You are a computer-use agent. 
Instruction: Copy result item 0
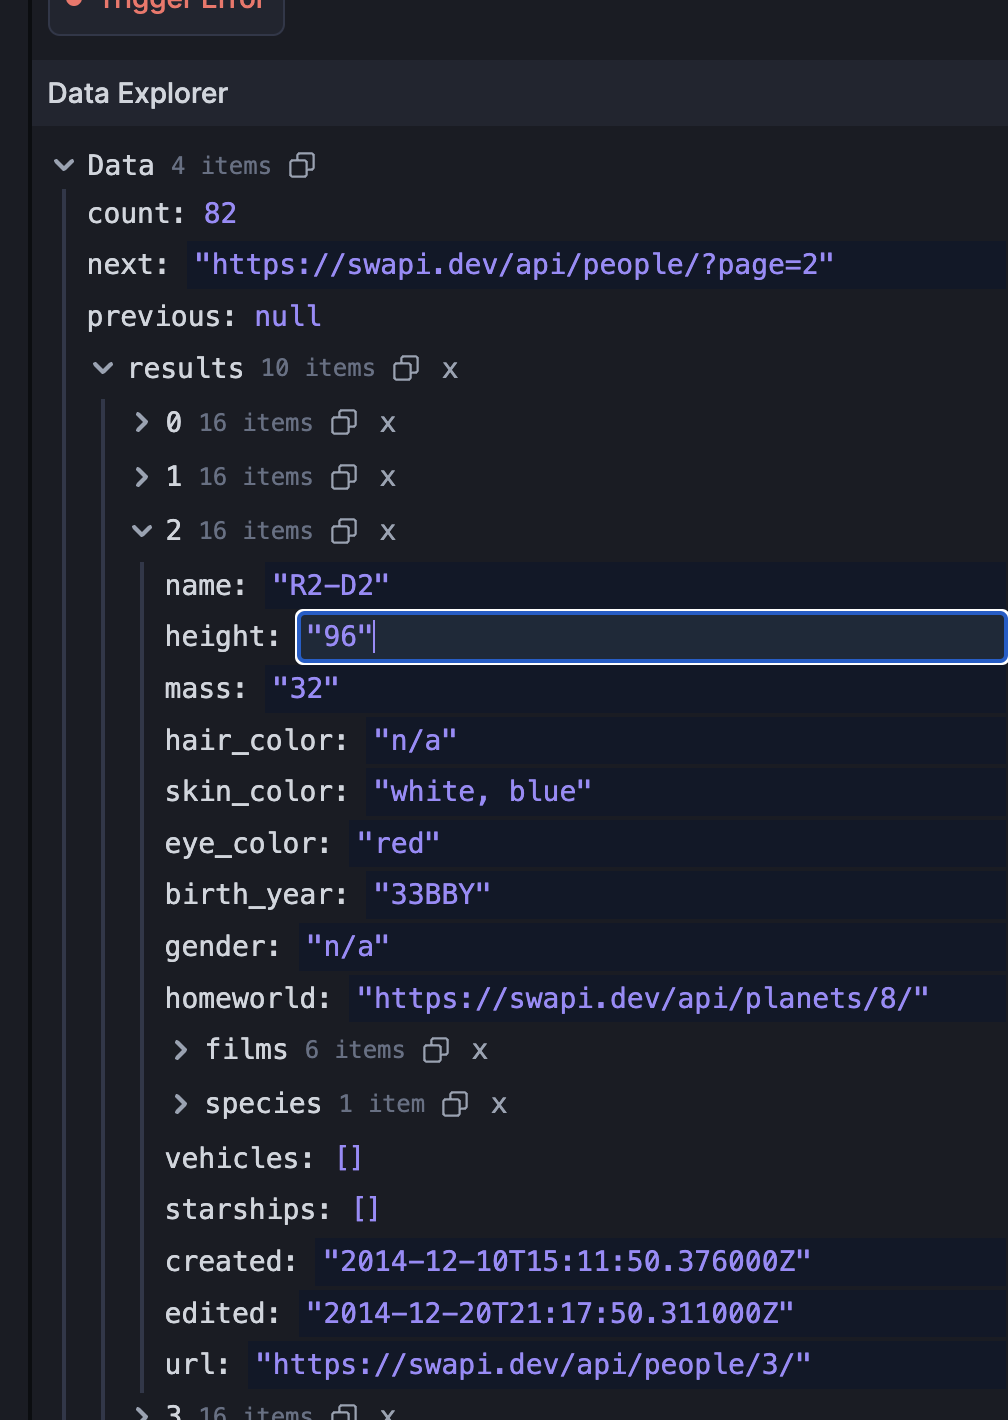tap(344, 423)
